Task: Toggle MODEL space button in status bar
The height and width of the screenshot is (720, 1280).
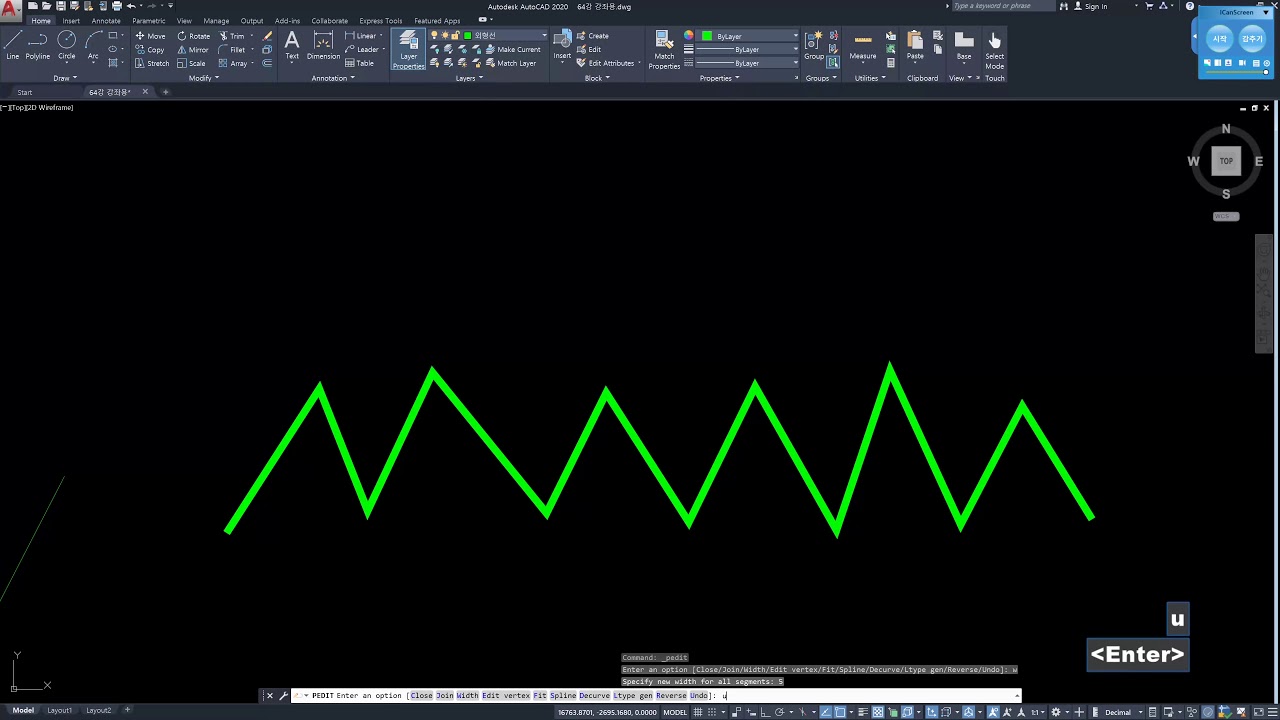Action: [675, 712]
